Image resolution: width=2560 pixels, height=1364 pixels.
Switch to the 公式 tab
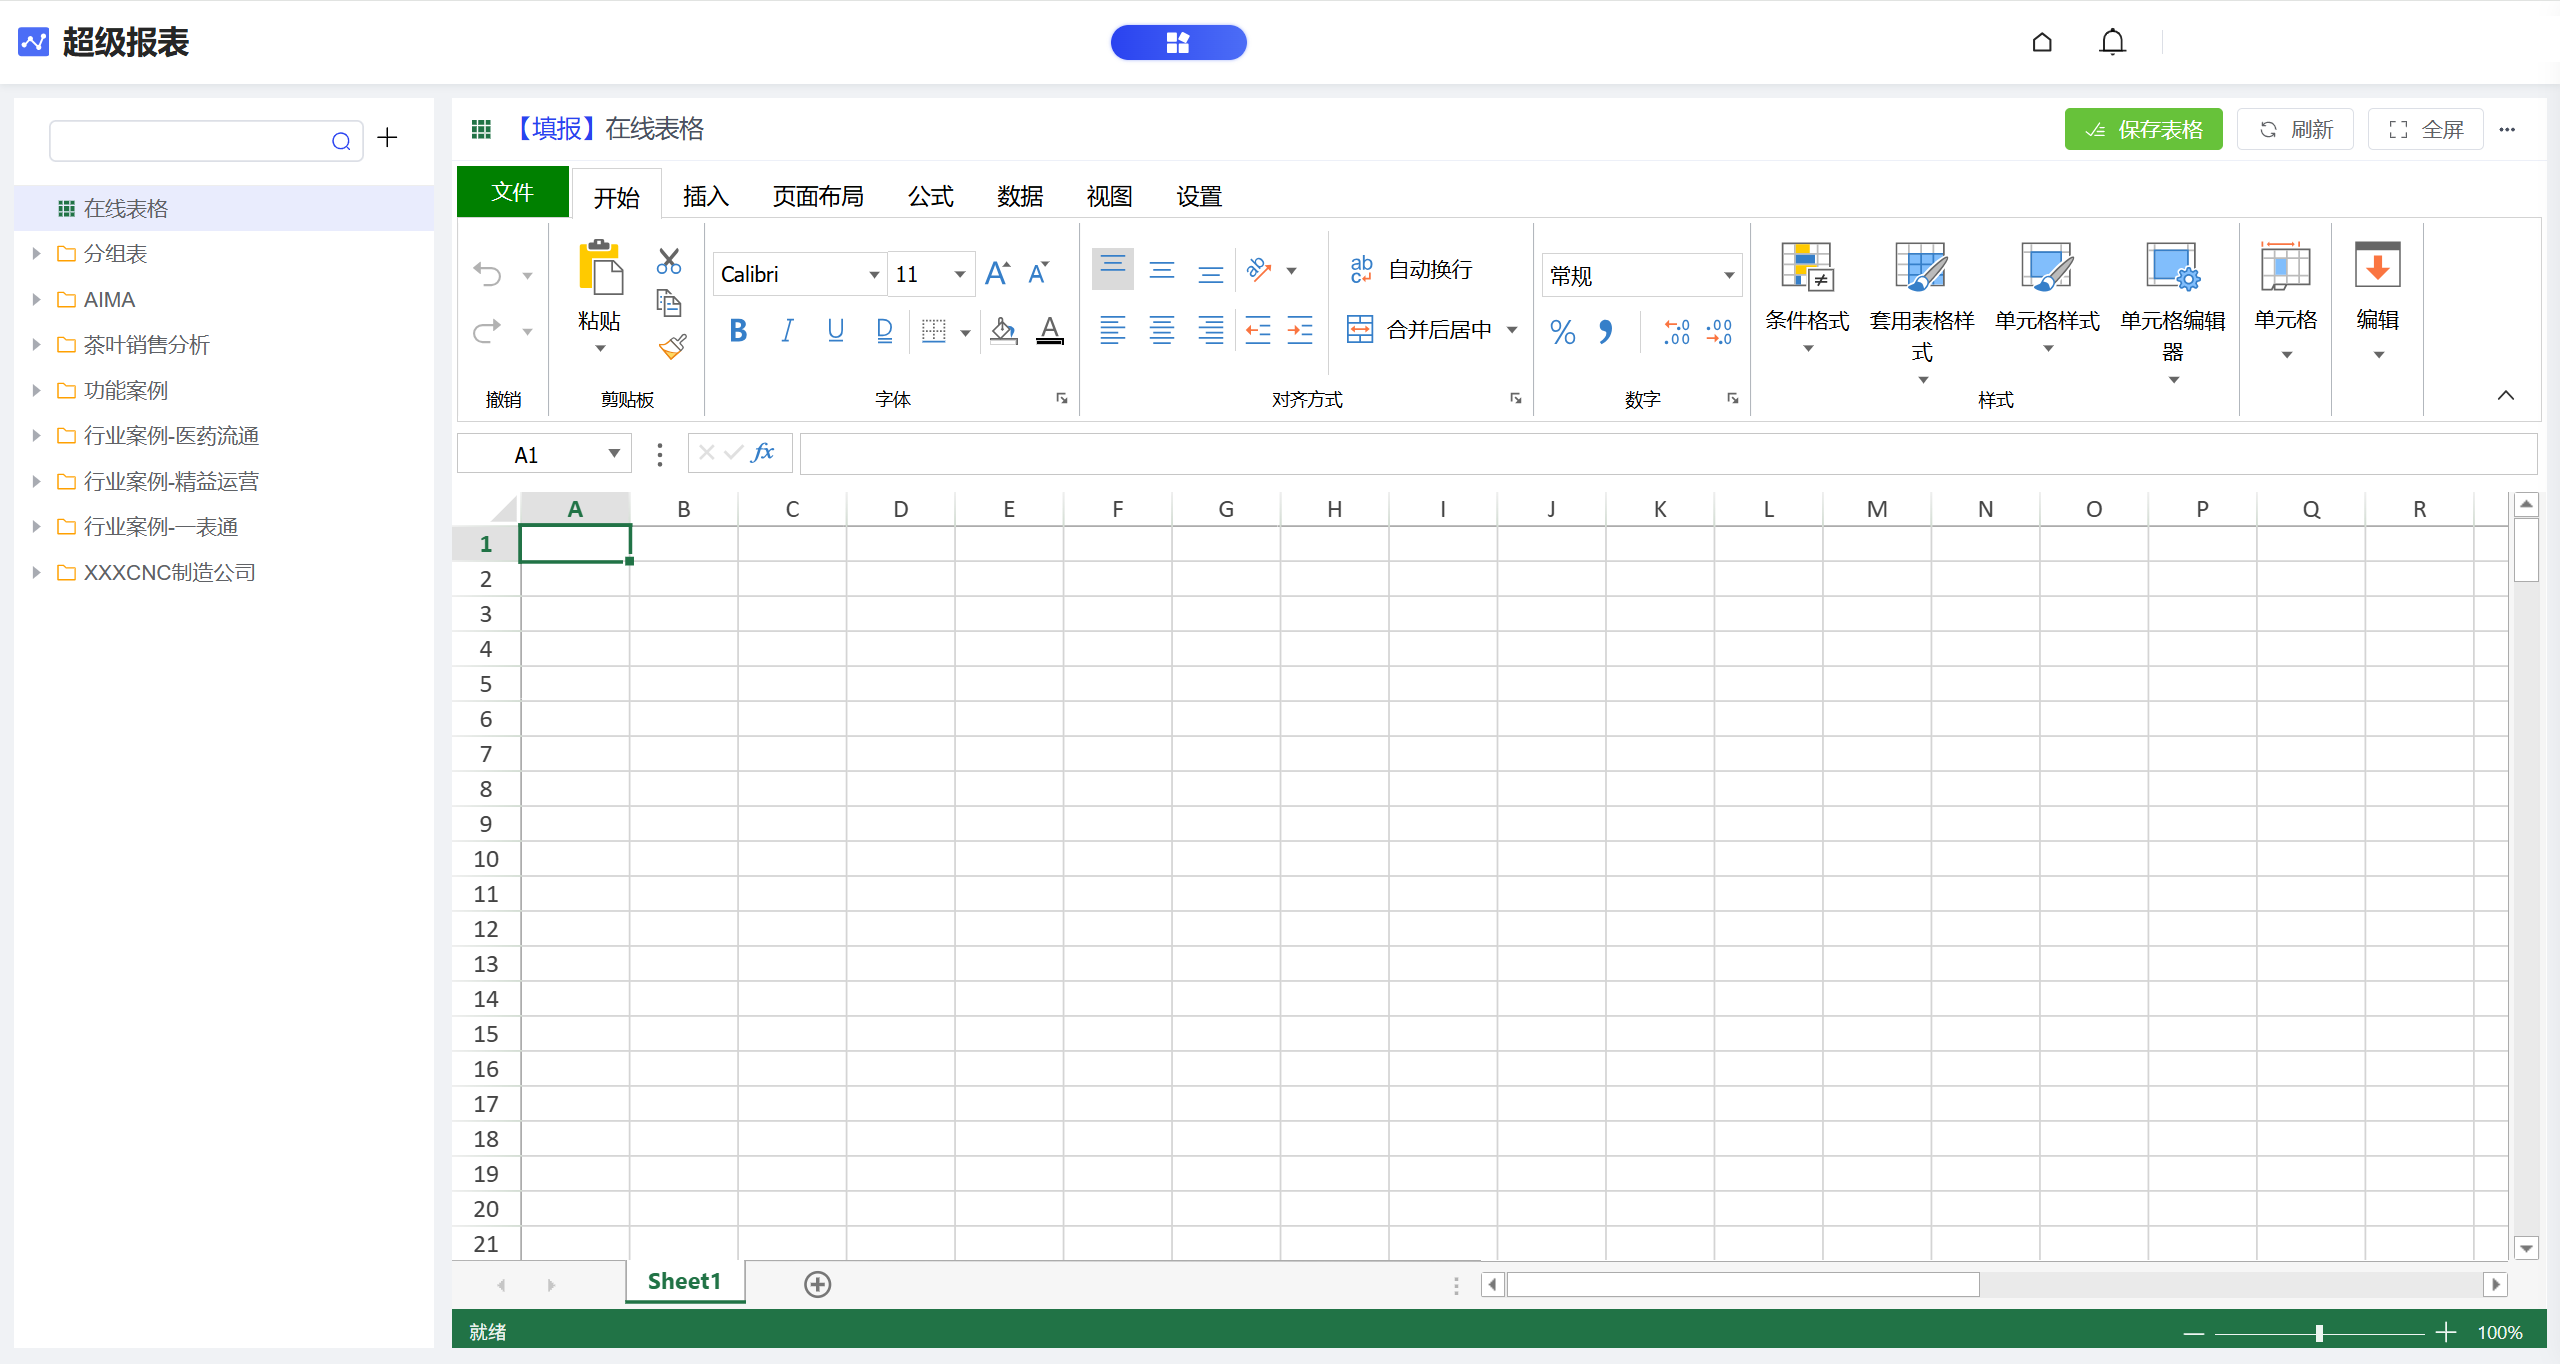931,196
